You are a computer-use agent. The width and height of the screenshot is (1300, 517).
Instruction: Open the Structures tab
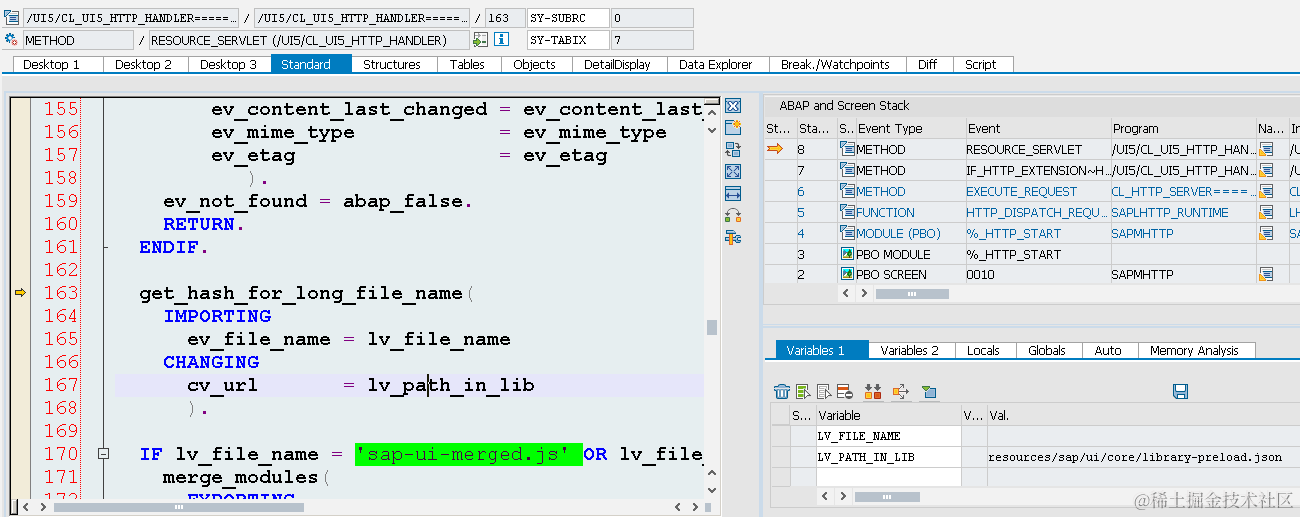392,64
